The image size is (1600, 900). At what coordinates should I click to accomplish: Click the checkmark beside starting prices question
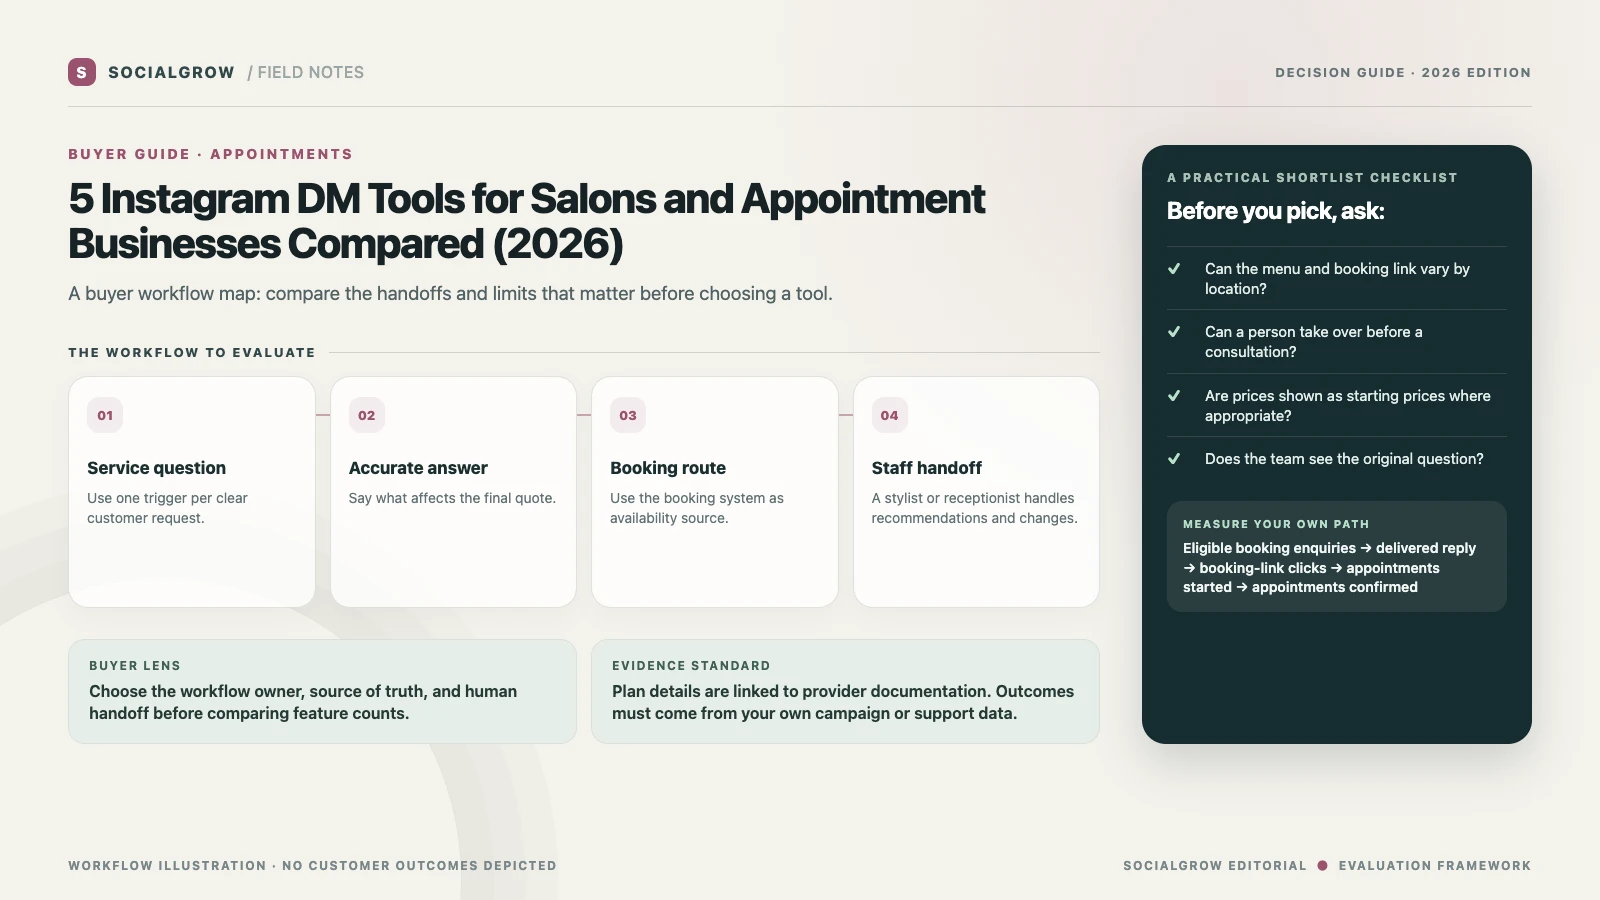coord(1174,396)
